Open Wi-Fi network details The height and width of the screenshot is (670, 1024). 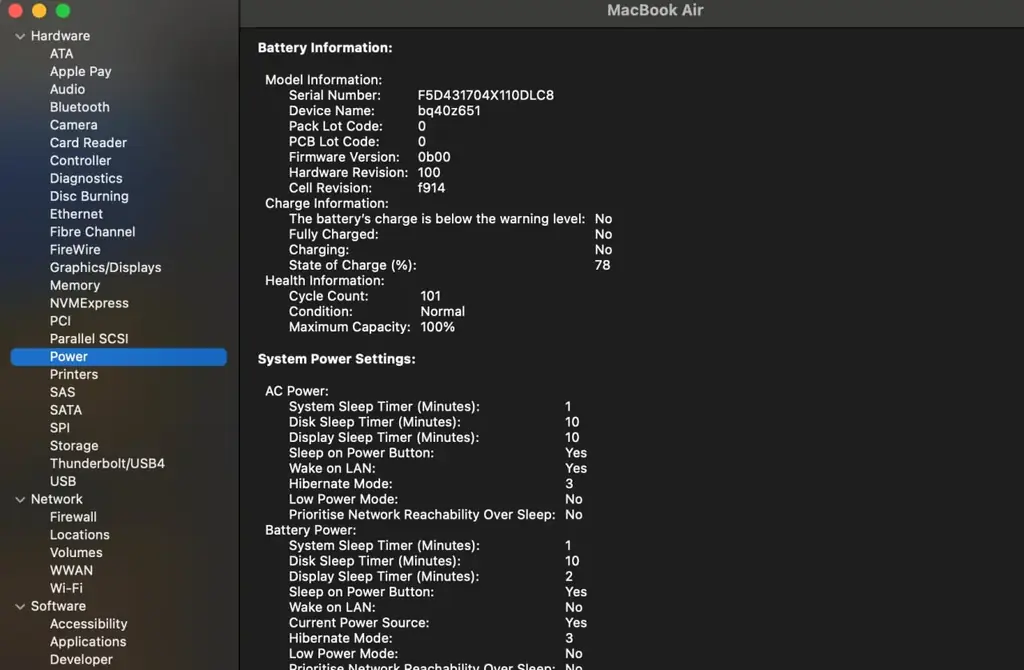(66, 588)
